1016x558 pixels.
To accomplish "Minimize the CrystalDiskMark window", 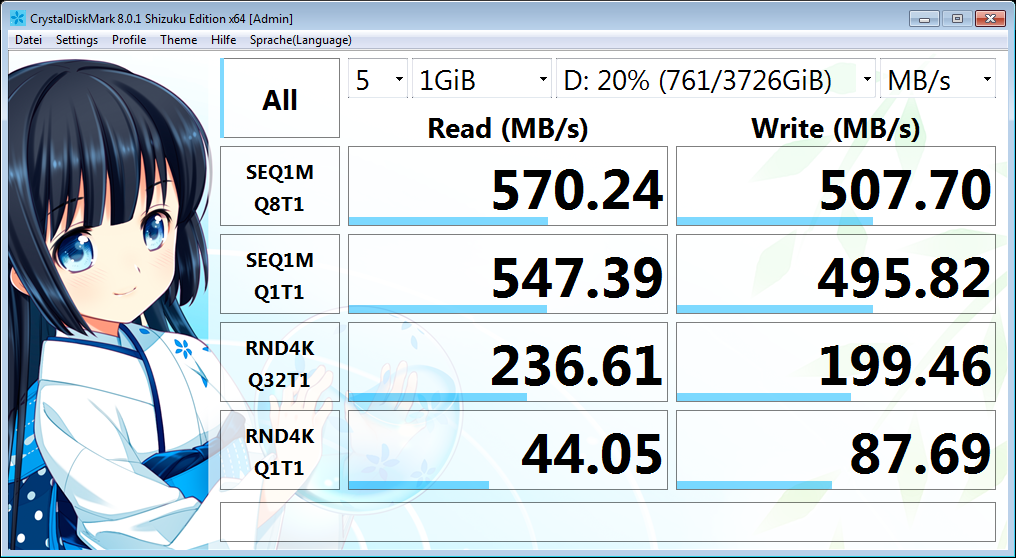I will (925, 19).
